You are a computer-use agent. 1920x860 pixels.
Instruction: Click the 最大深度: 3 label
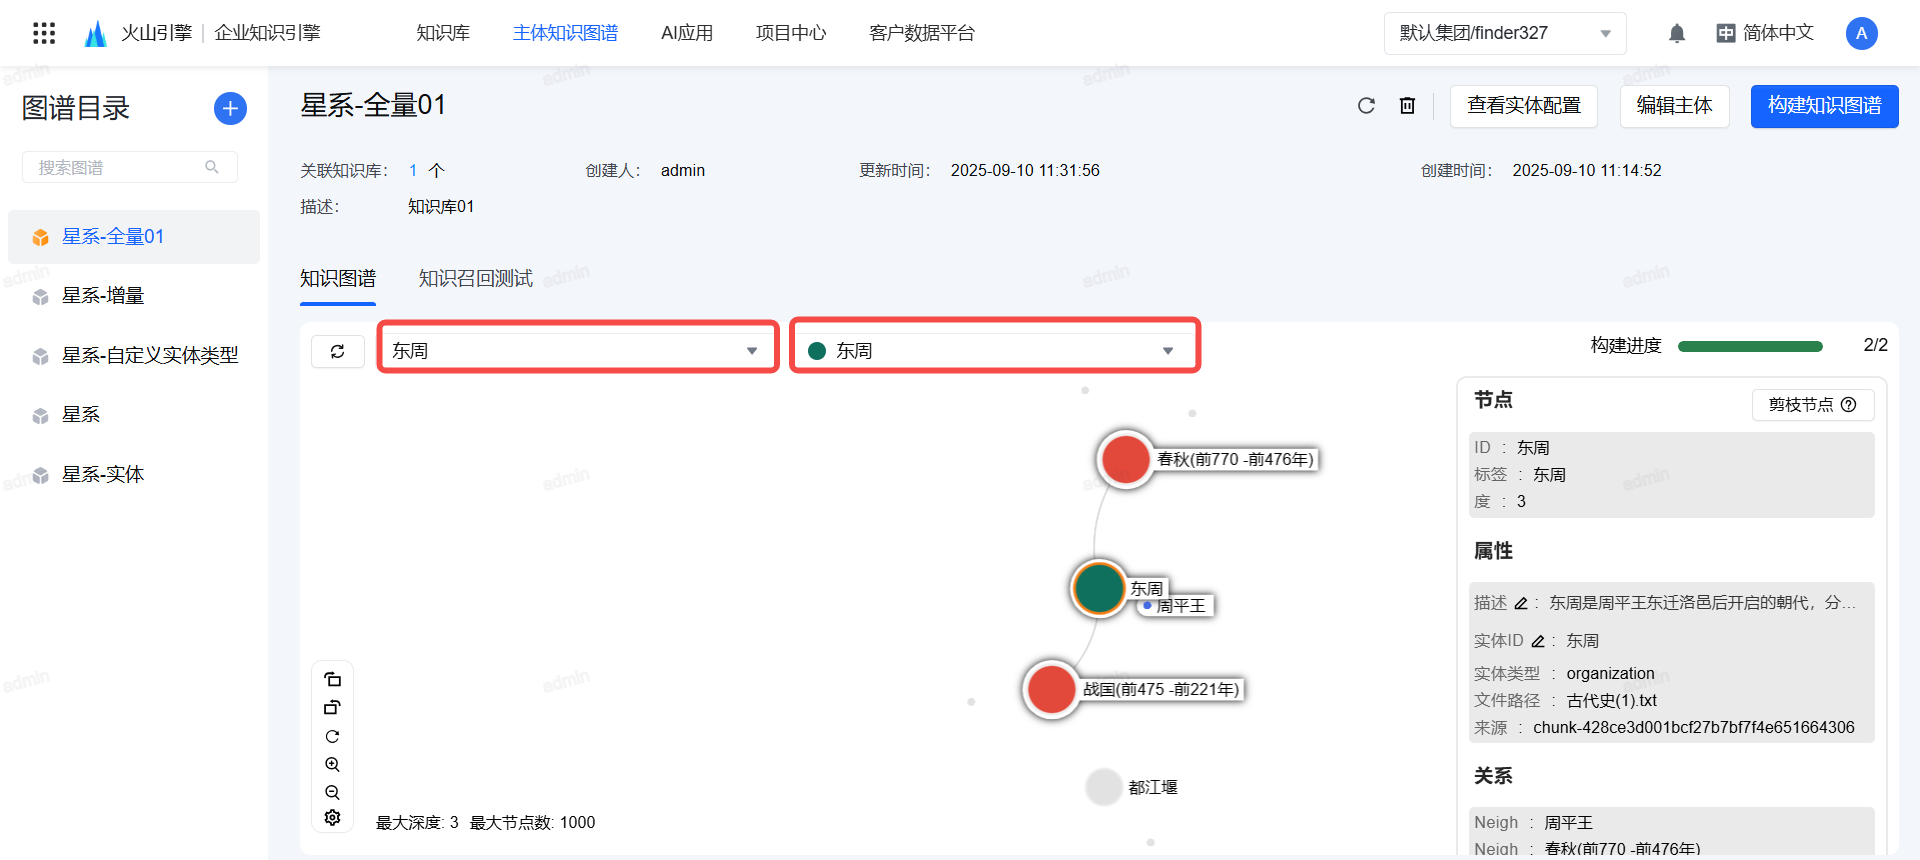click(417, 822)
